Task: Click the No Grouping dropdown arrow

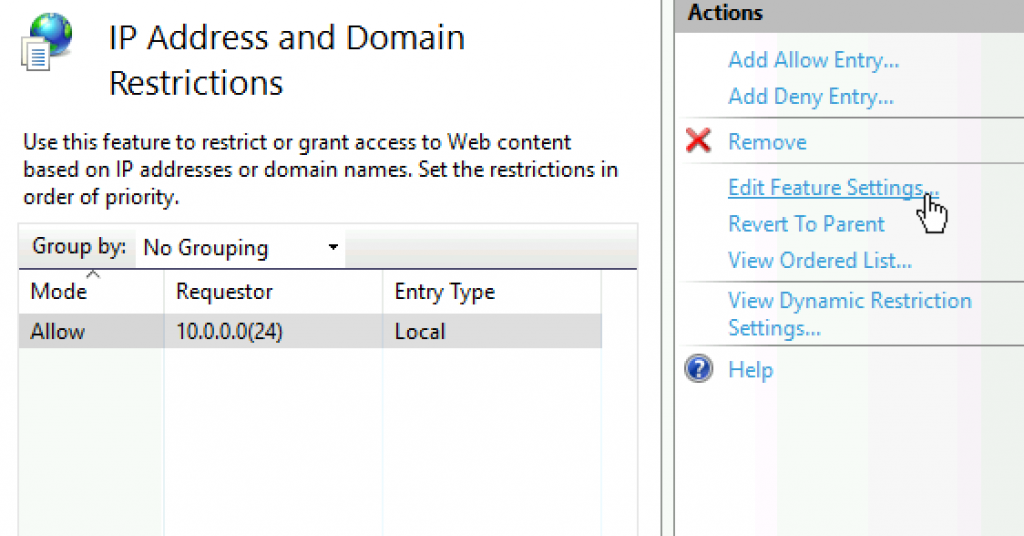Action: tap(333, 248)
